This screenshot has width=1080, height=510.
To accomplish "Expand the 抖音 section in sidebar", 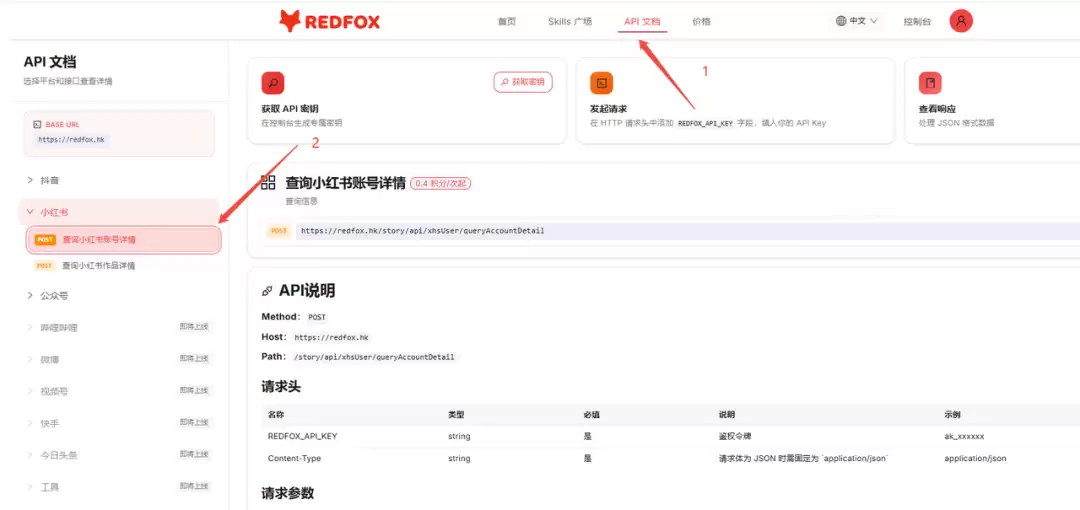I will pyautogui.click(x=121, y=180).
